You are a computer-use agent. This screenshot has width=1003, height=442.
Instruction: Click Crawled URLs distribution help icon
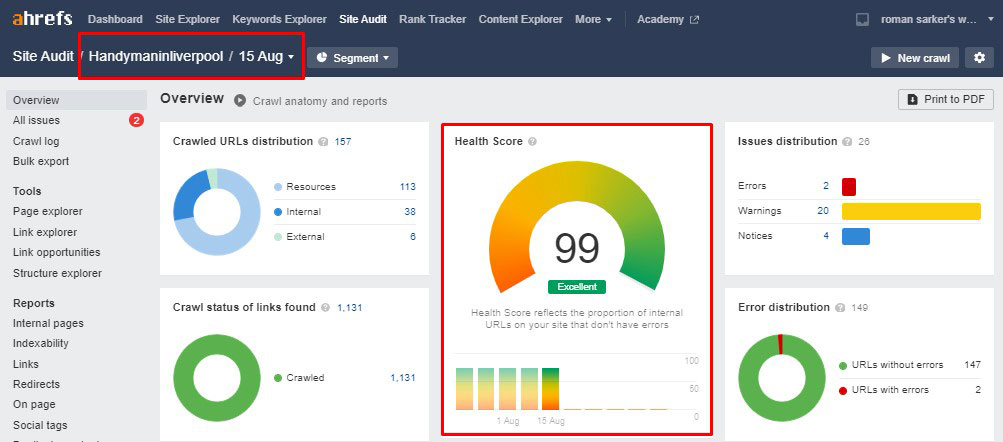pos(323,142)
